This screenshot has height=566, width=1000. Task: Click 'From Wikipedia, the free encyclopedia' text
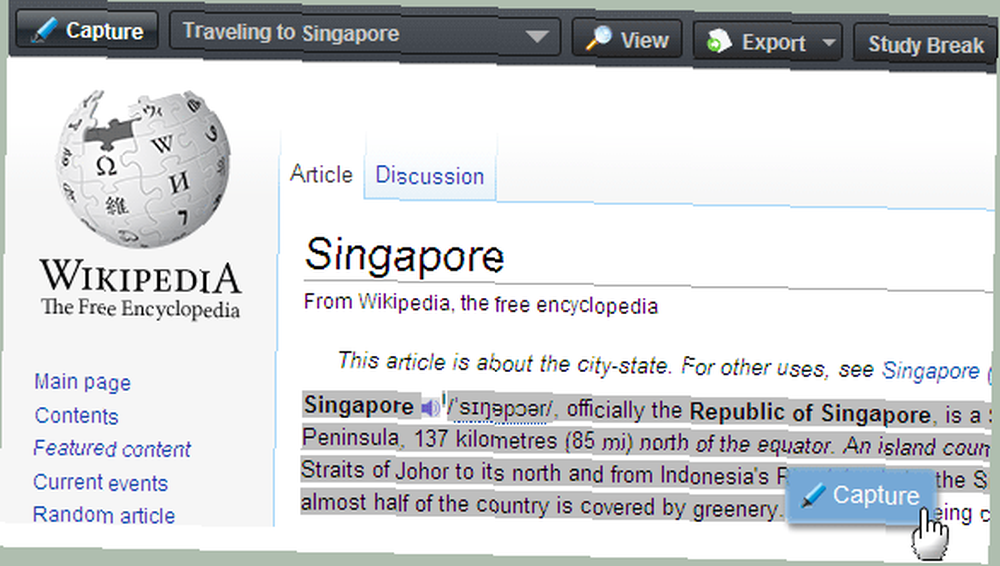480,304
